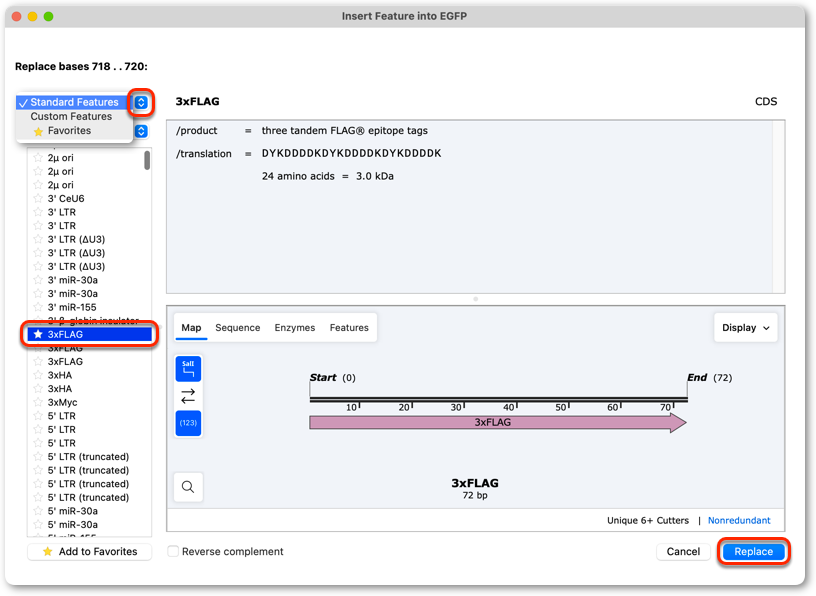Select the highlighted 3xFLAG list row
The image size is (816, 596).
point(90,334)
